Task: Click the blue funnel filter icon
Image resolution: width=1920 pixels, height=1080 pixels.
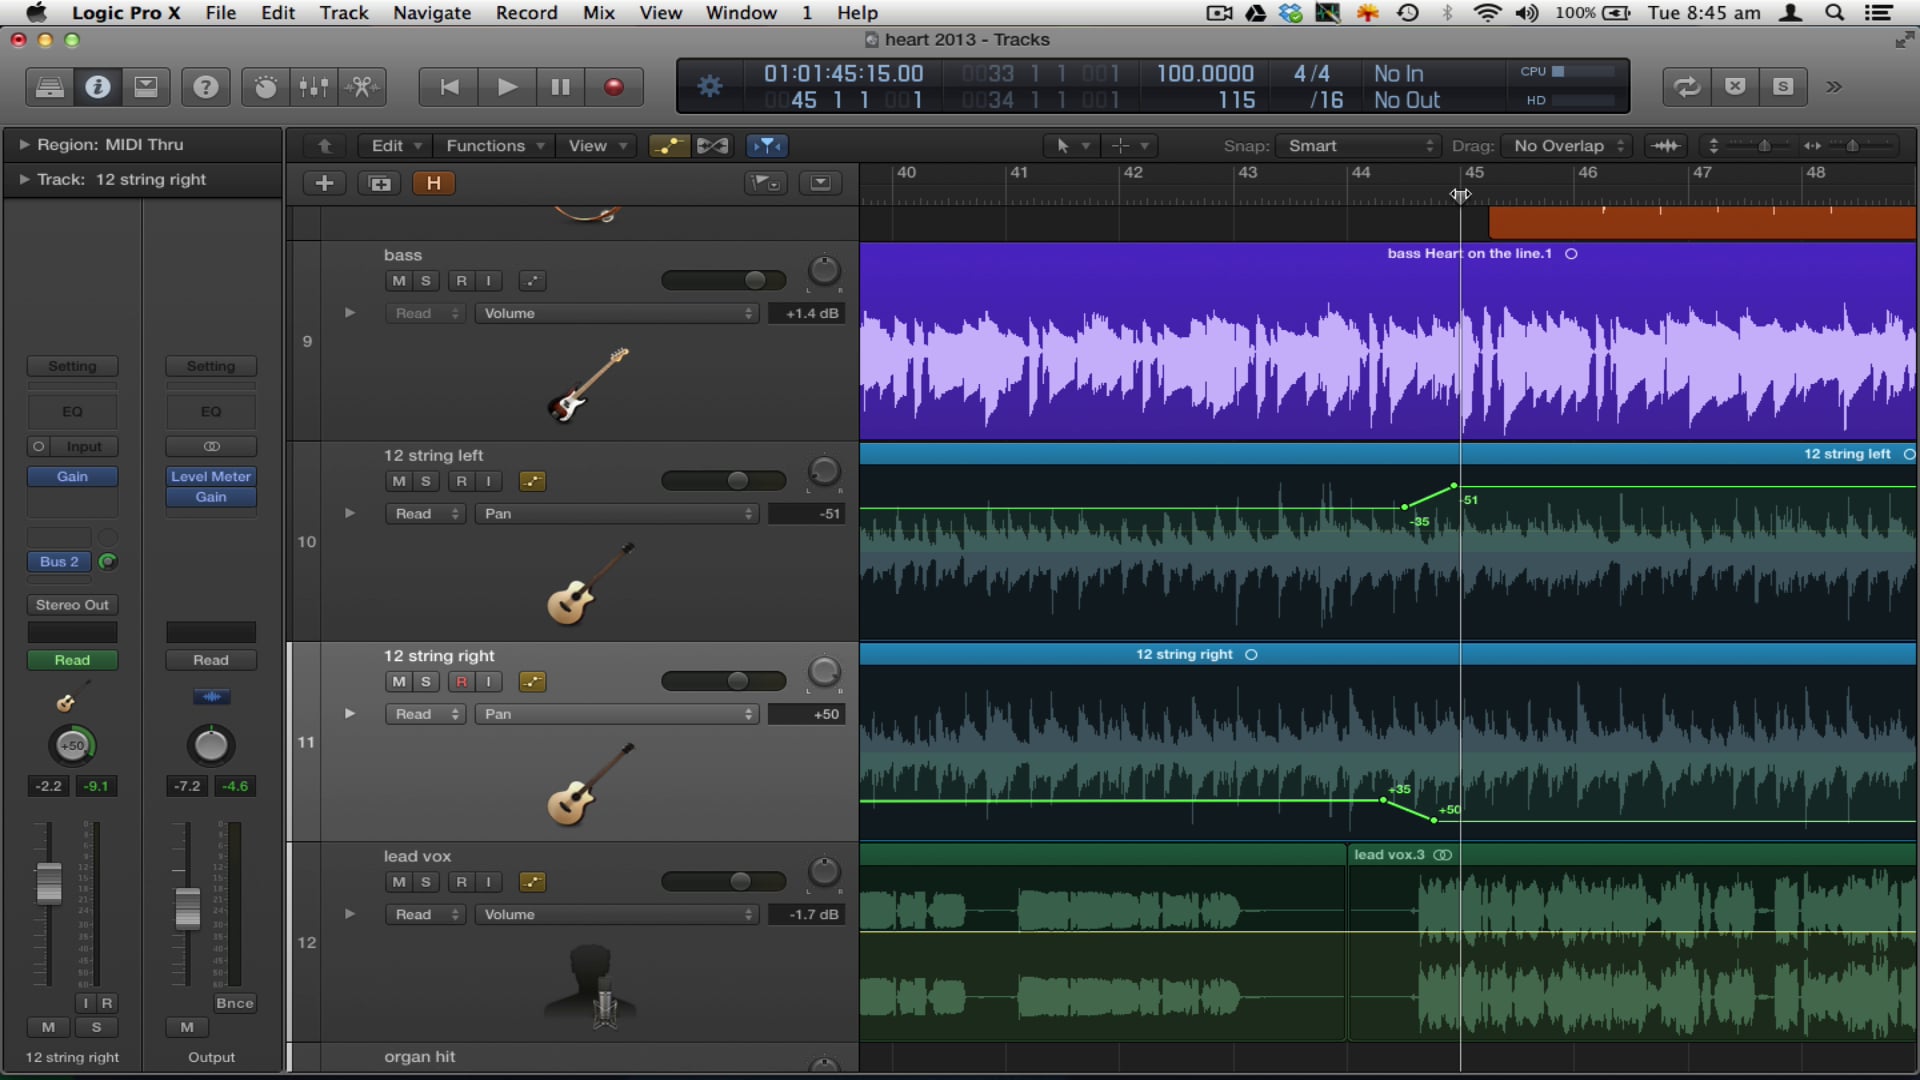Action: (x=767, y=146)
